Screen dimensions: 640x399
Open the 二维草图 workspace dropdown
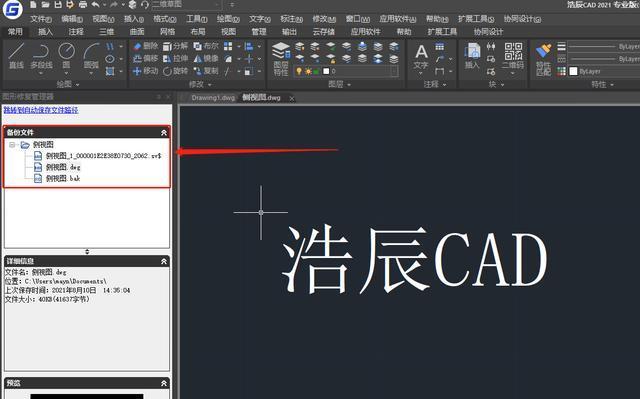[187, 4]
